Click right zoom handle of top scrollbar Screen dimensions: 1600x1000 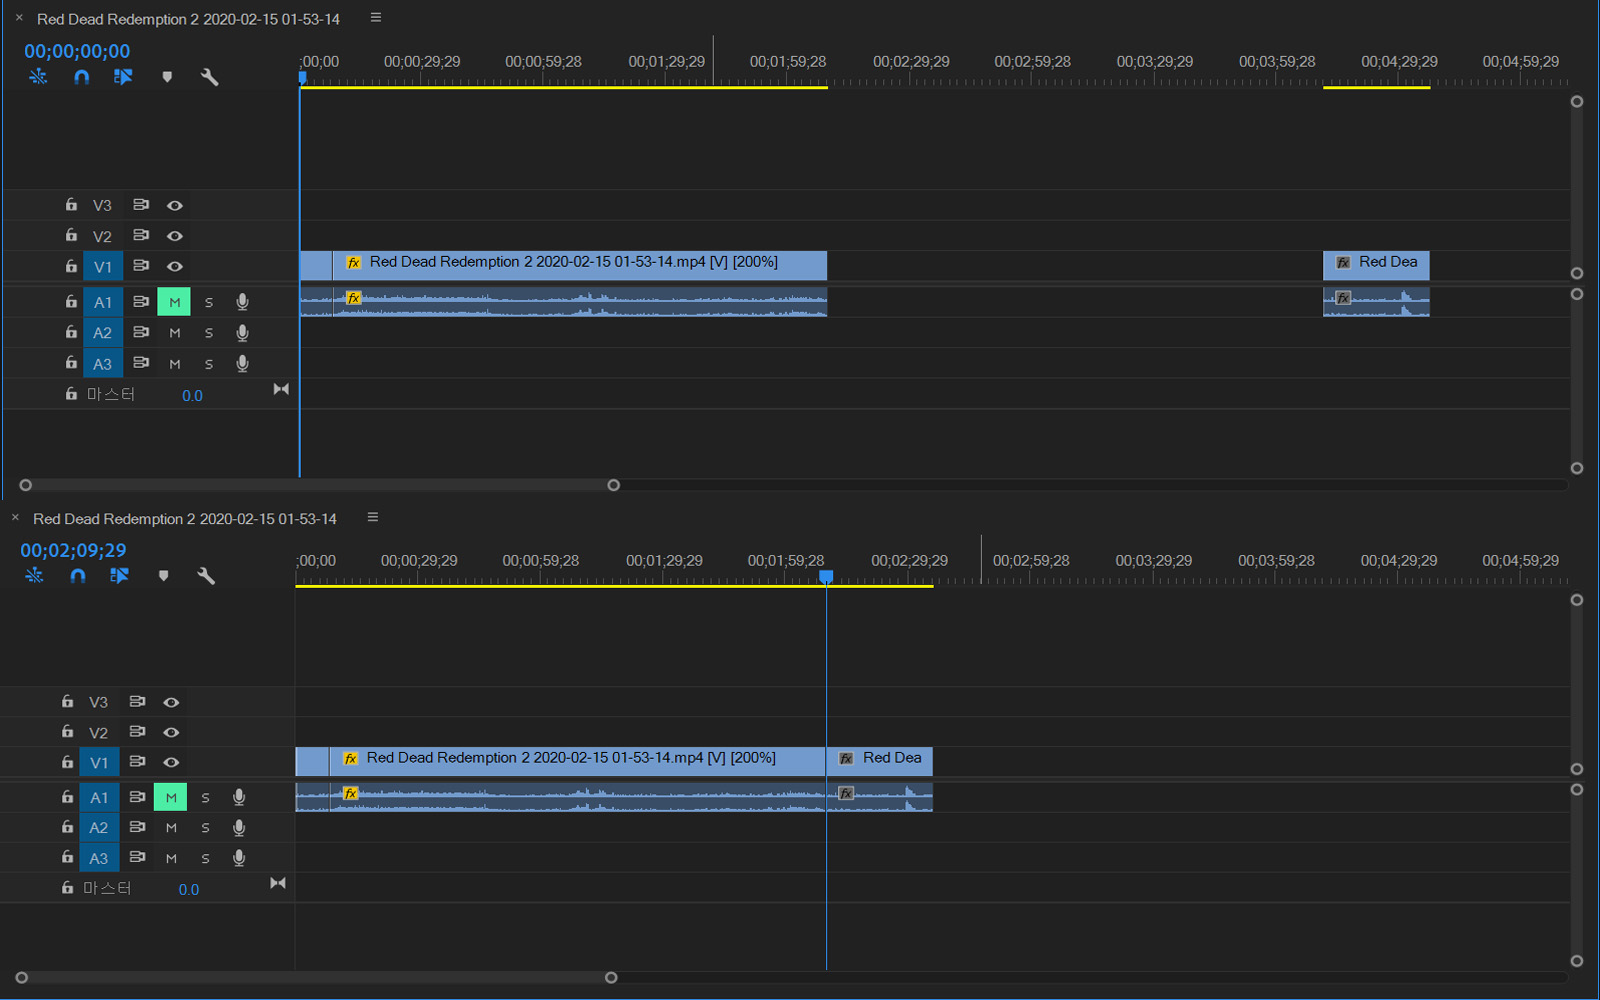[x=614, y=485]
